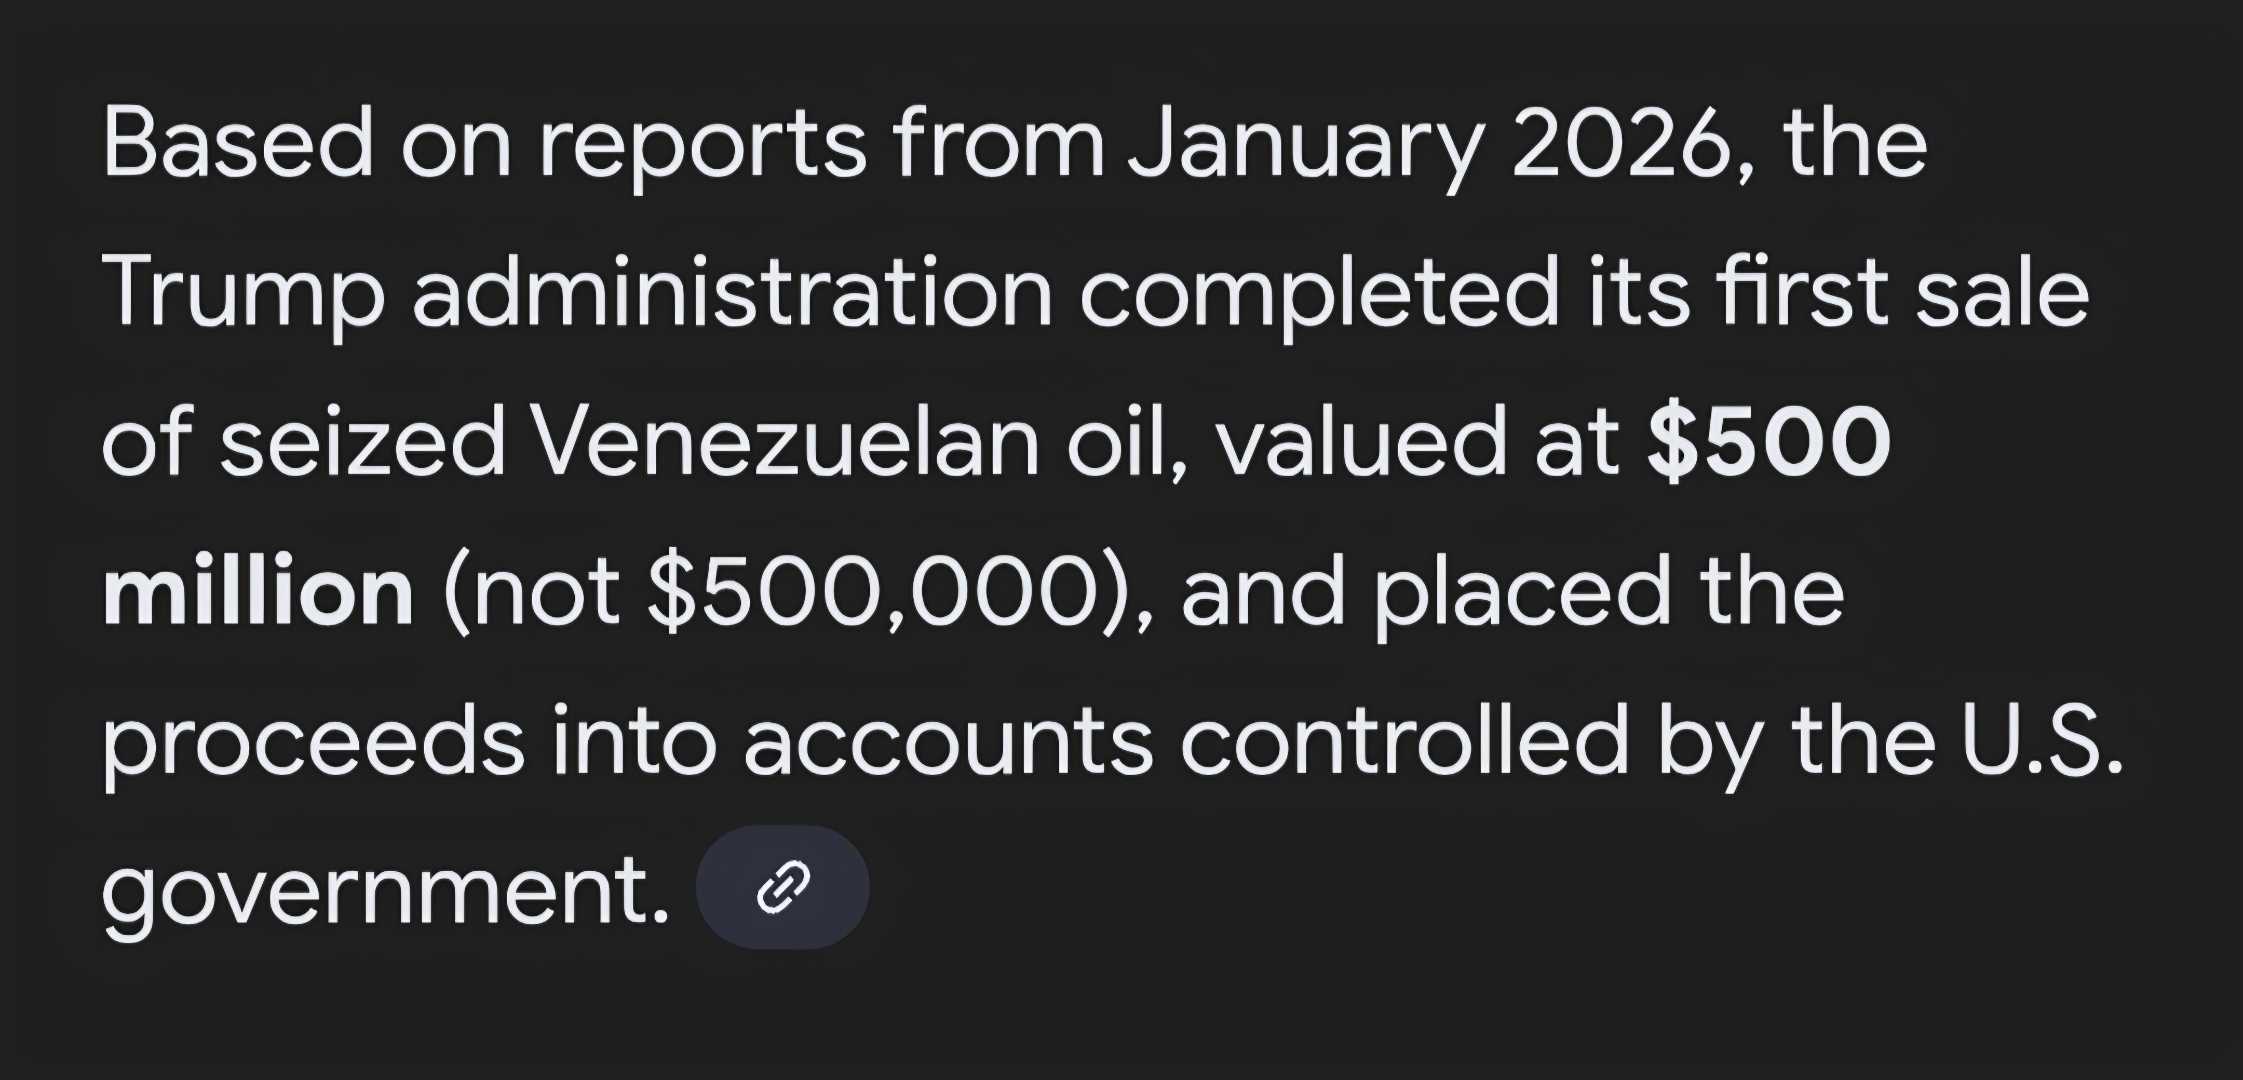2243x1080 pixels.
Task: Click the word "controlled"
Action: (x=1405, y=741)
